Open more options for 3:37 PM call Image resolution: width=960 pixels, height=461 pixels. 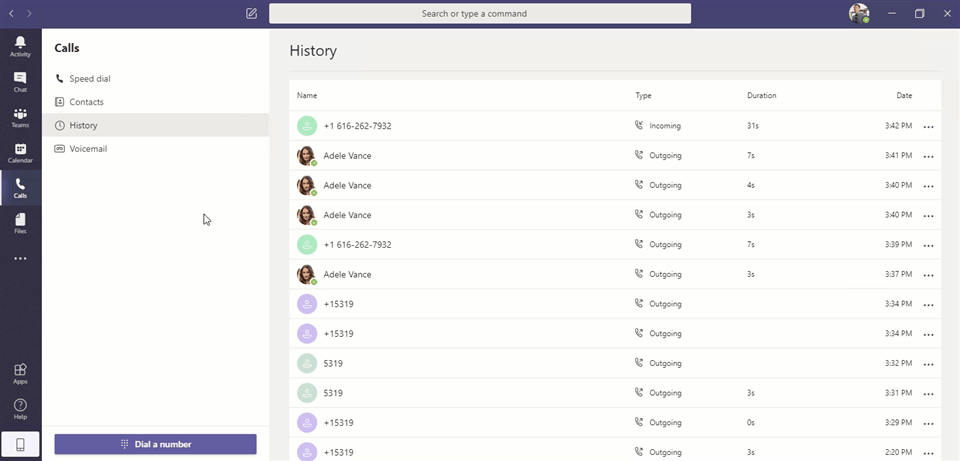928,275
